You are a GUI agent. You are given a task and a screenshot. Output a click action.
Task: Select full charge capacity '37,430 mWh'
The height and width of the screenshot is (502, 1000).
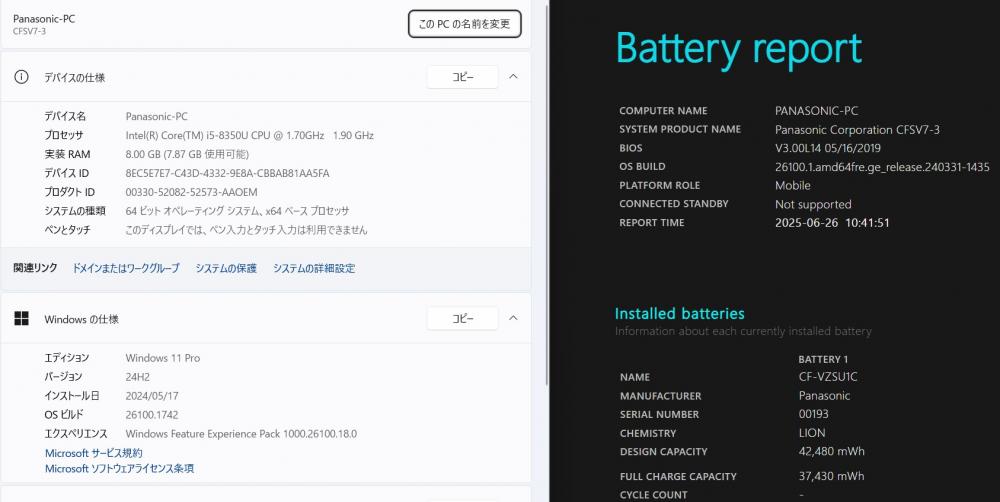click(832, 476)
